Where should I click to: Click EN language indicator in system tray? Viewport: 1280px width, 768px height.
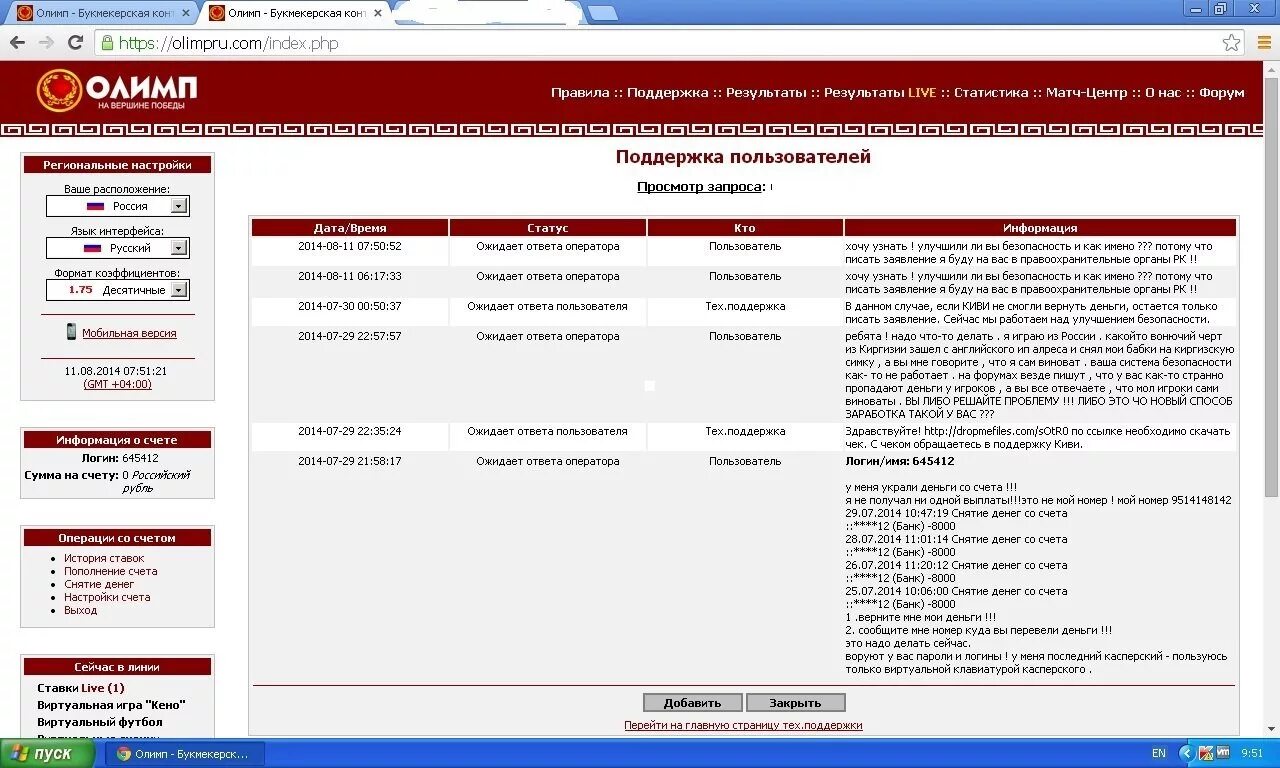[x=1158, y=753]
